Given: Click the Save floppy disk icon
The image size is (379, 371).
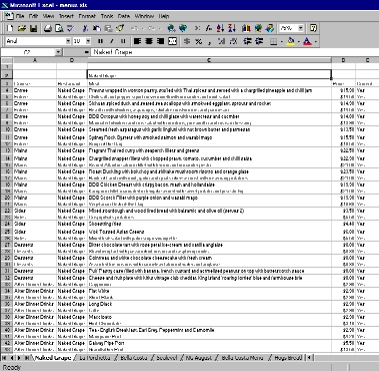Looking at the screenshot, I should [x=33, y=28].
